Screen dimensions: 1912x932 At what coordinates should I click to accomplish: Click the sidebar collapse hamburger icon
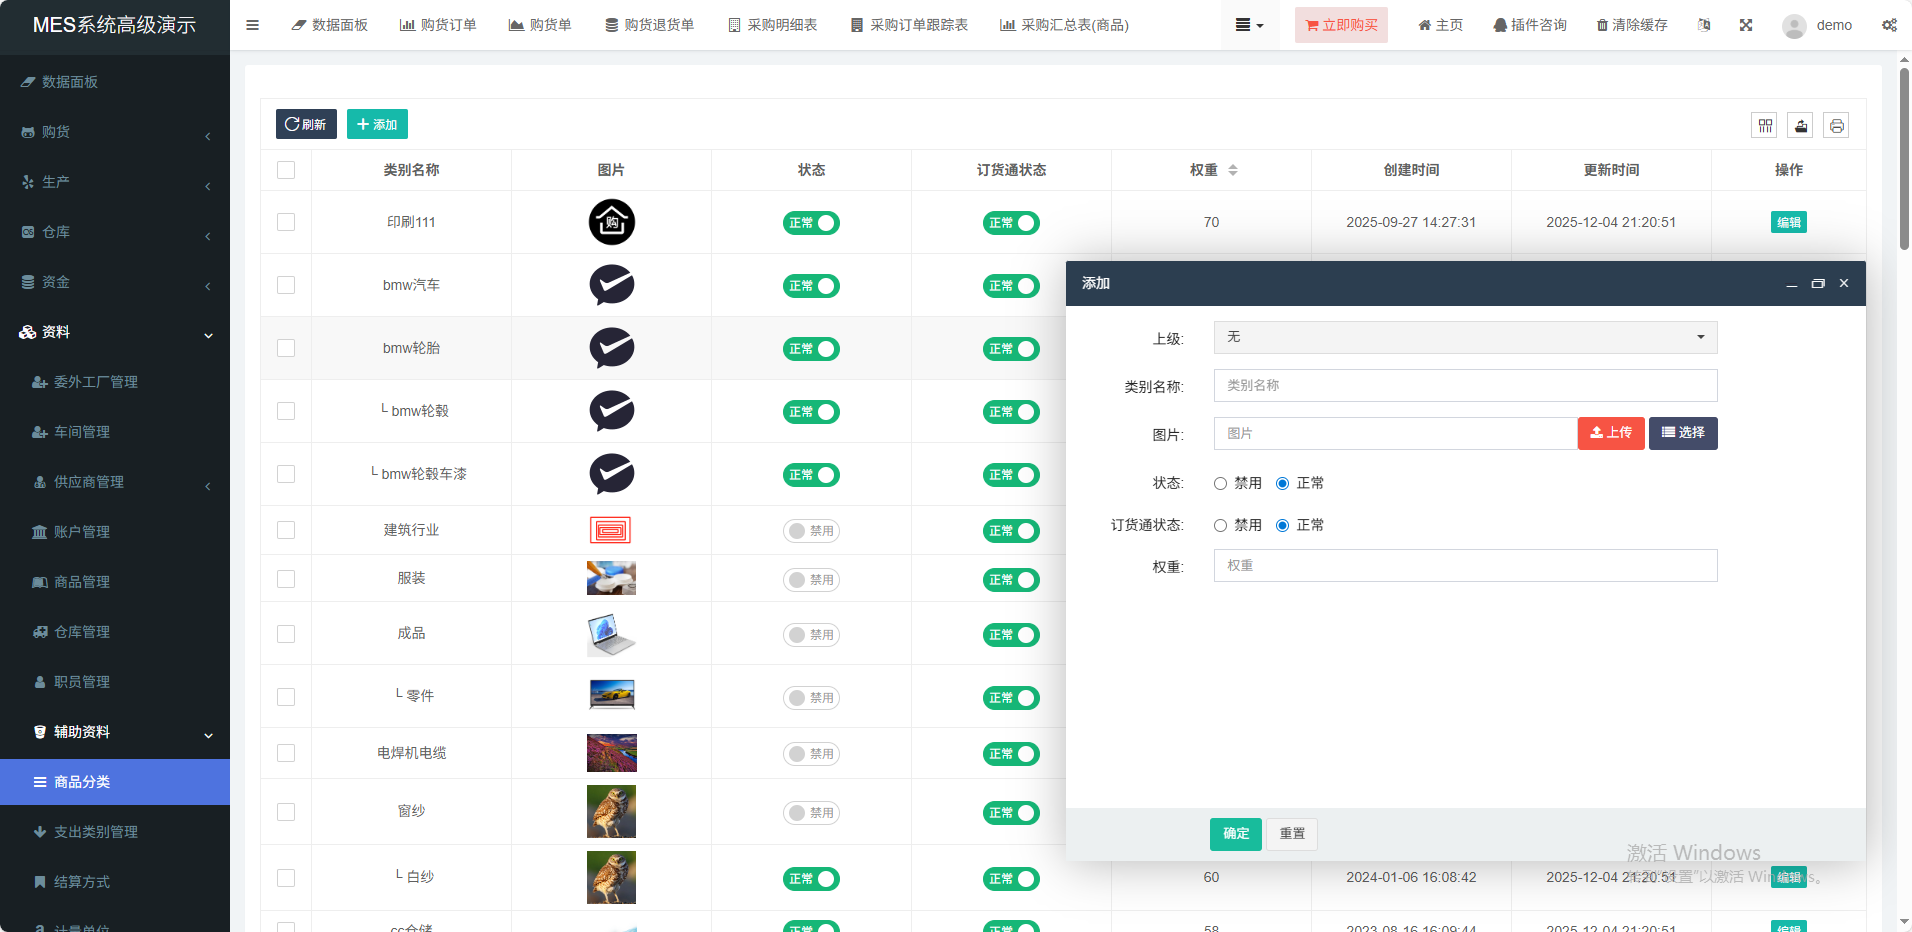252,25
